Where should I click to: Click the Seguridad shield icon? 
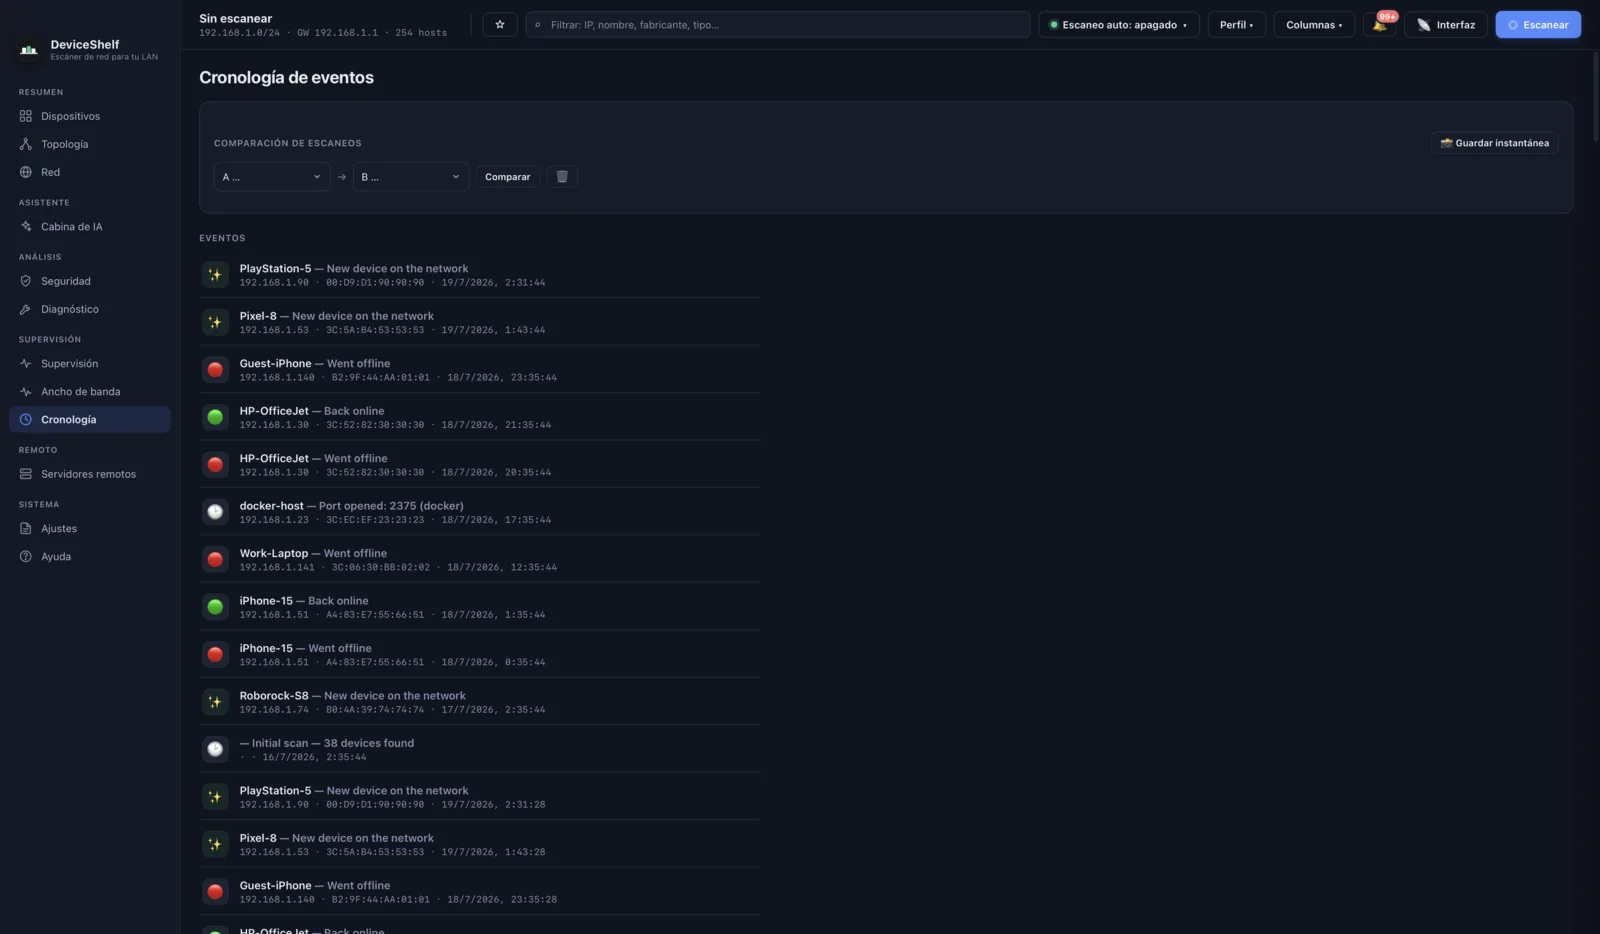point(26,281)
